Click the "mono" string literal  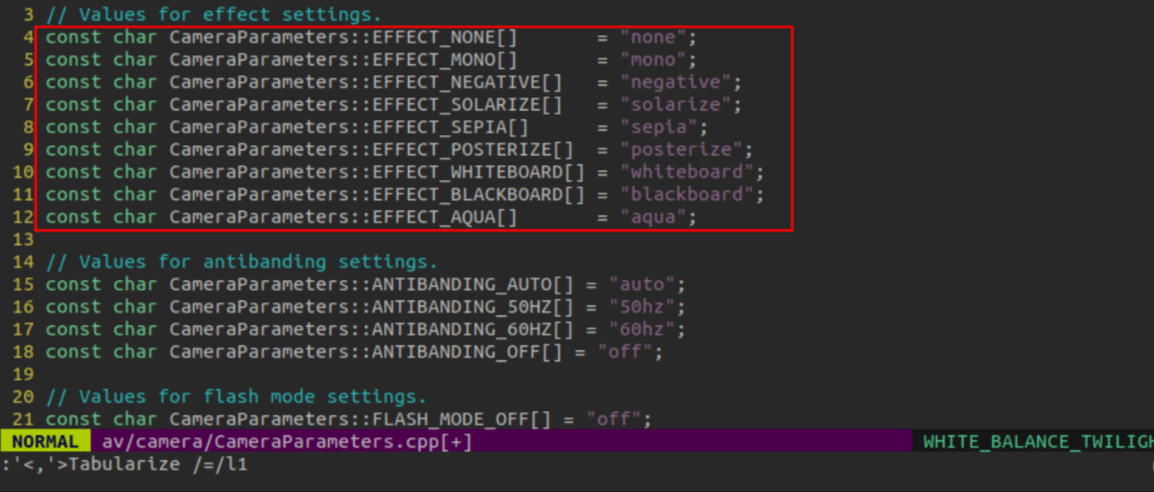pyautogui.click(x=652, y=60)
